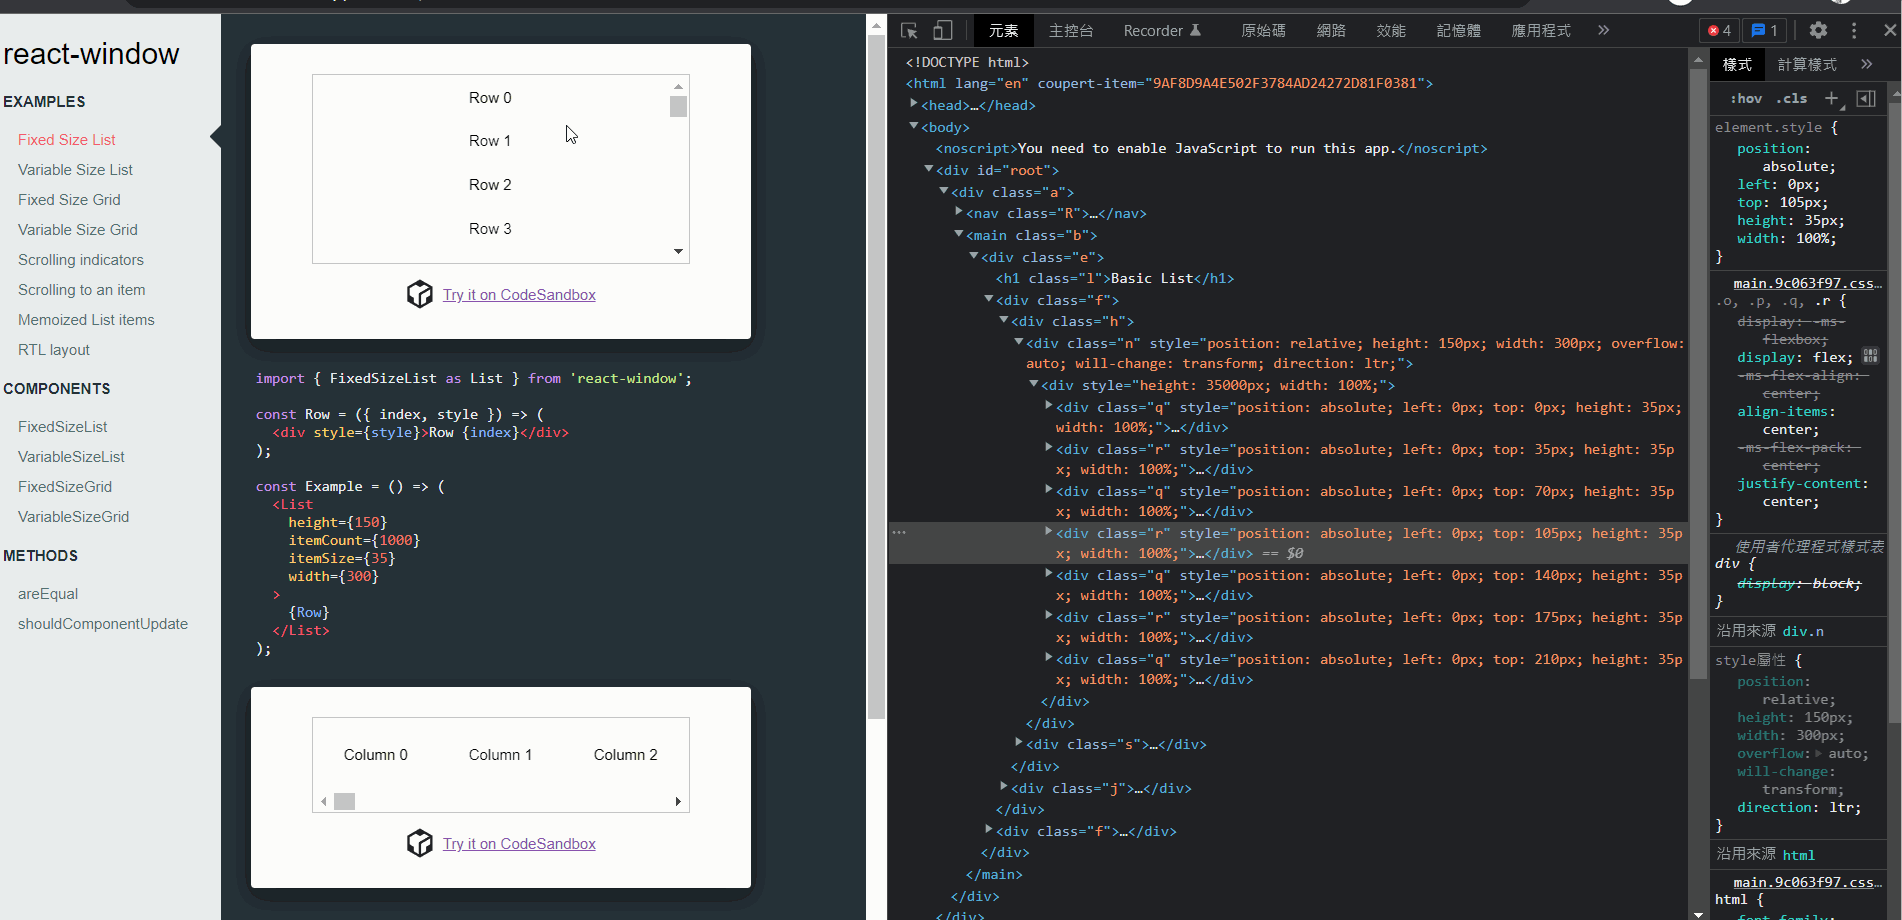Select the h1 Basic List DOM node
This screenshot has width=1902, height=920.
click(1114, 278)
